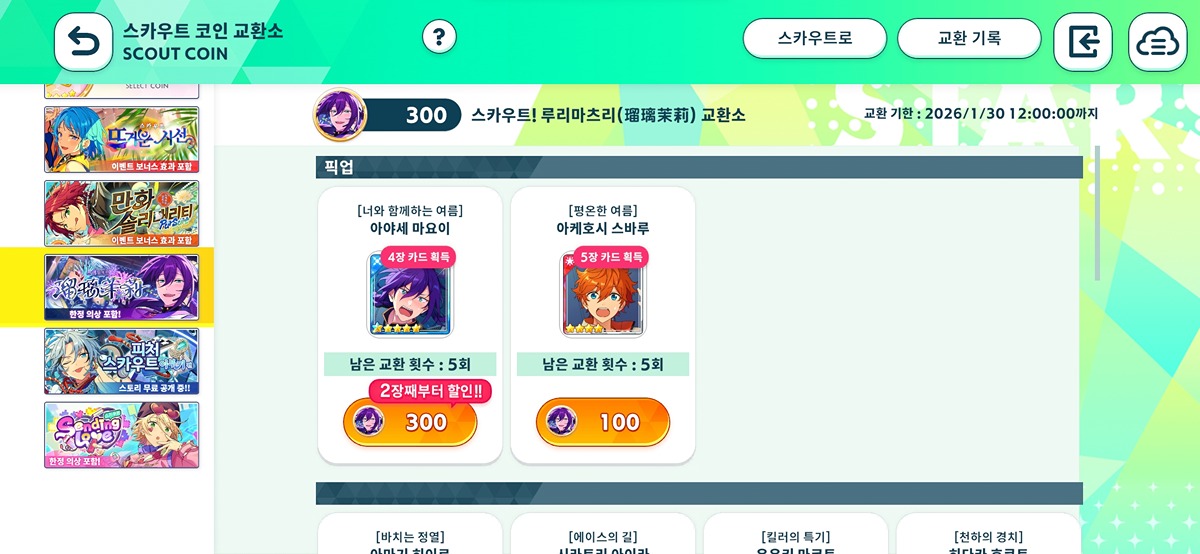Select the Sending Love banner
Viewport: 1200px width, 554px height.
click(x=122, y=435)
